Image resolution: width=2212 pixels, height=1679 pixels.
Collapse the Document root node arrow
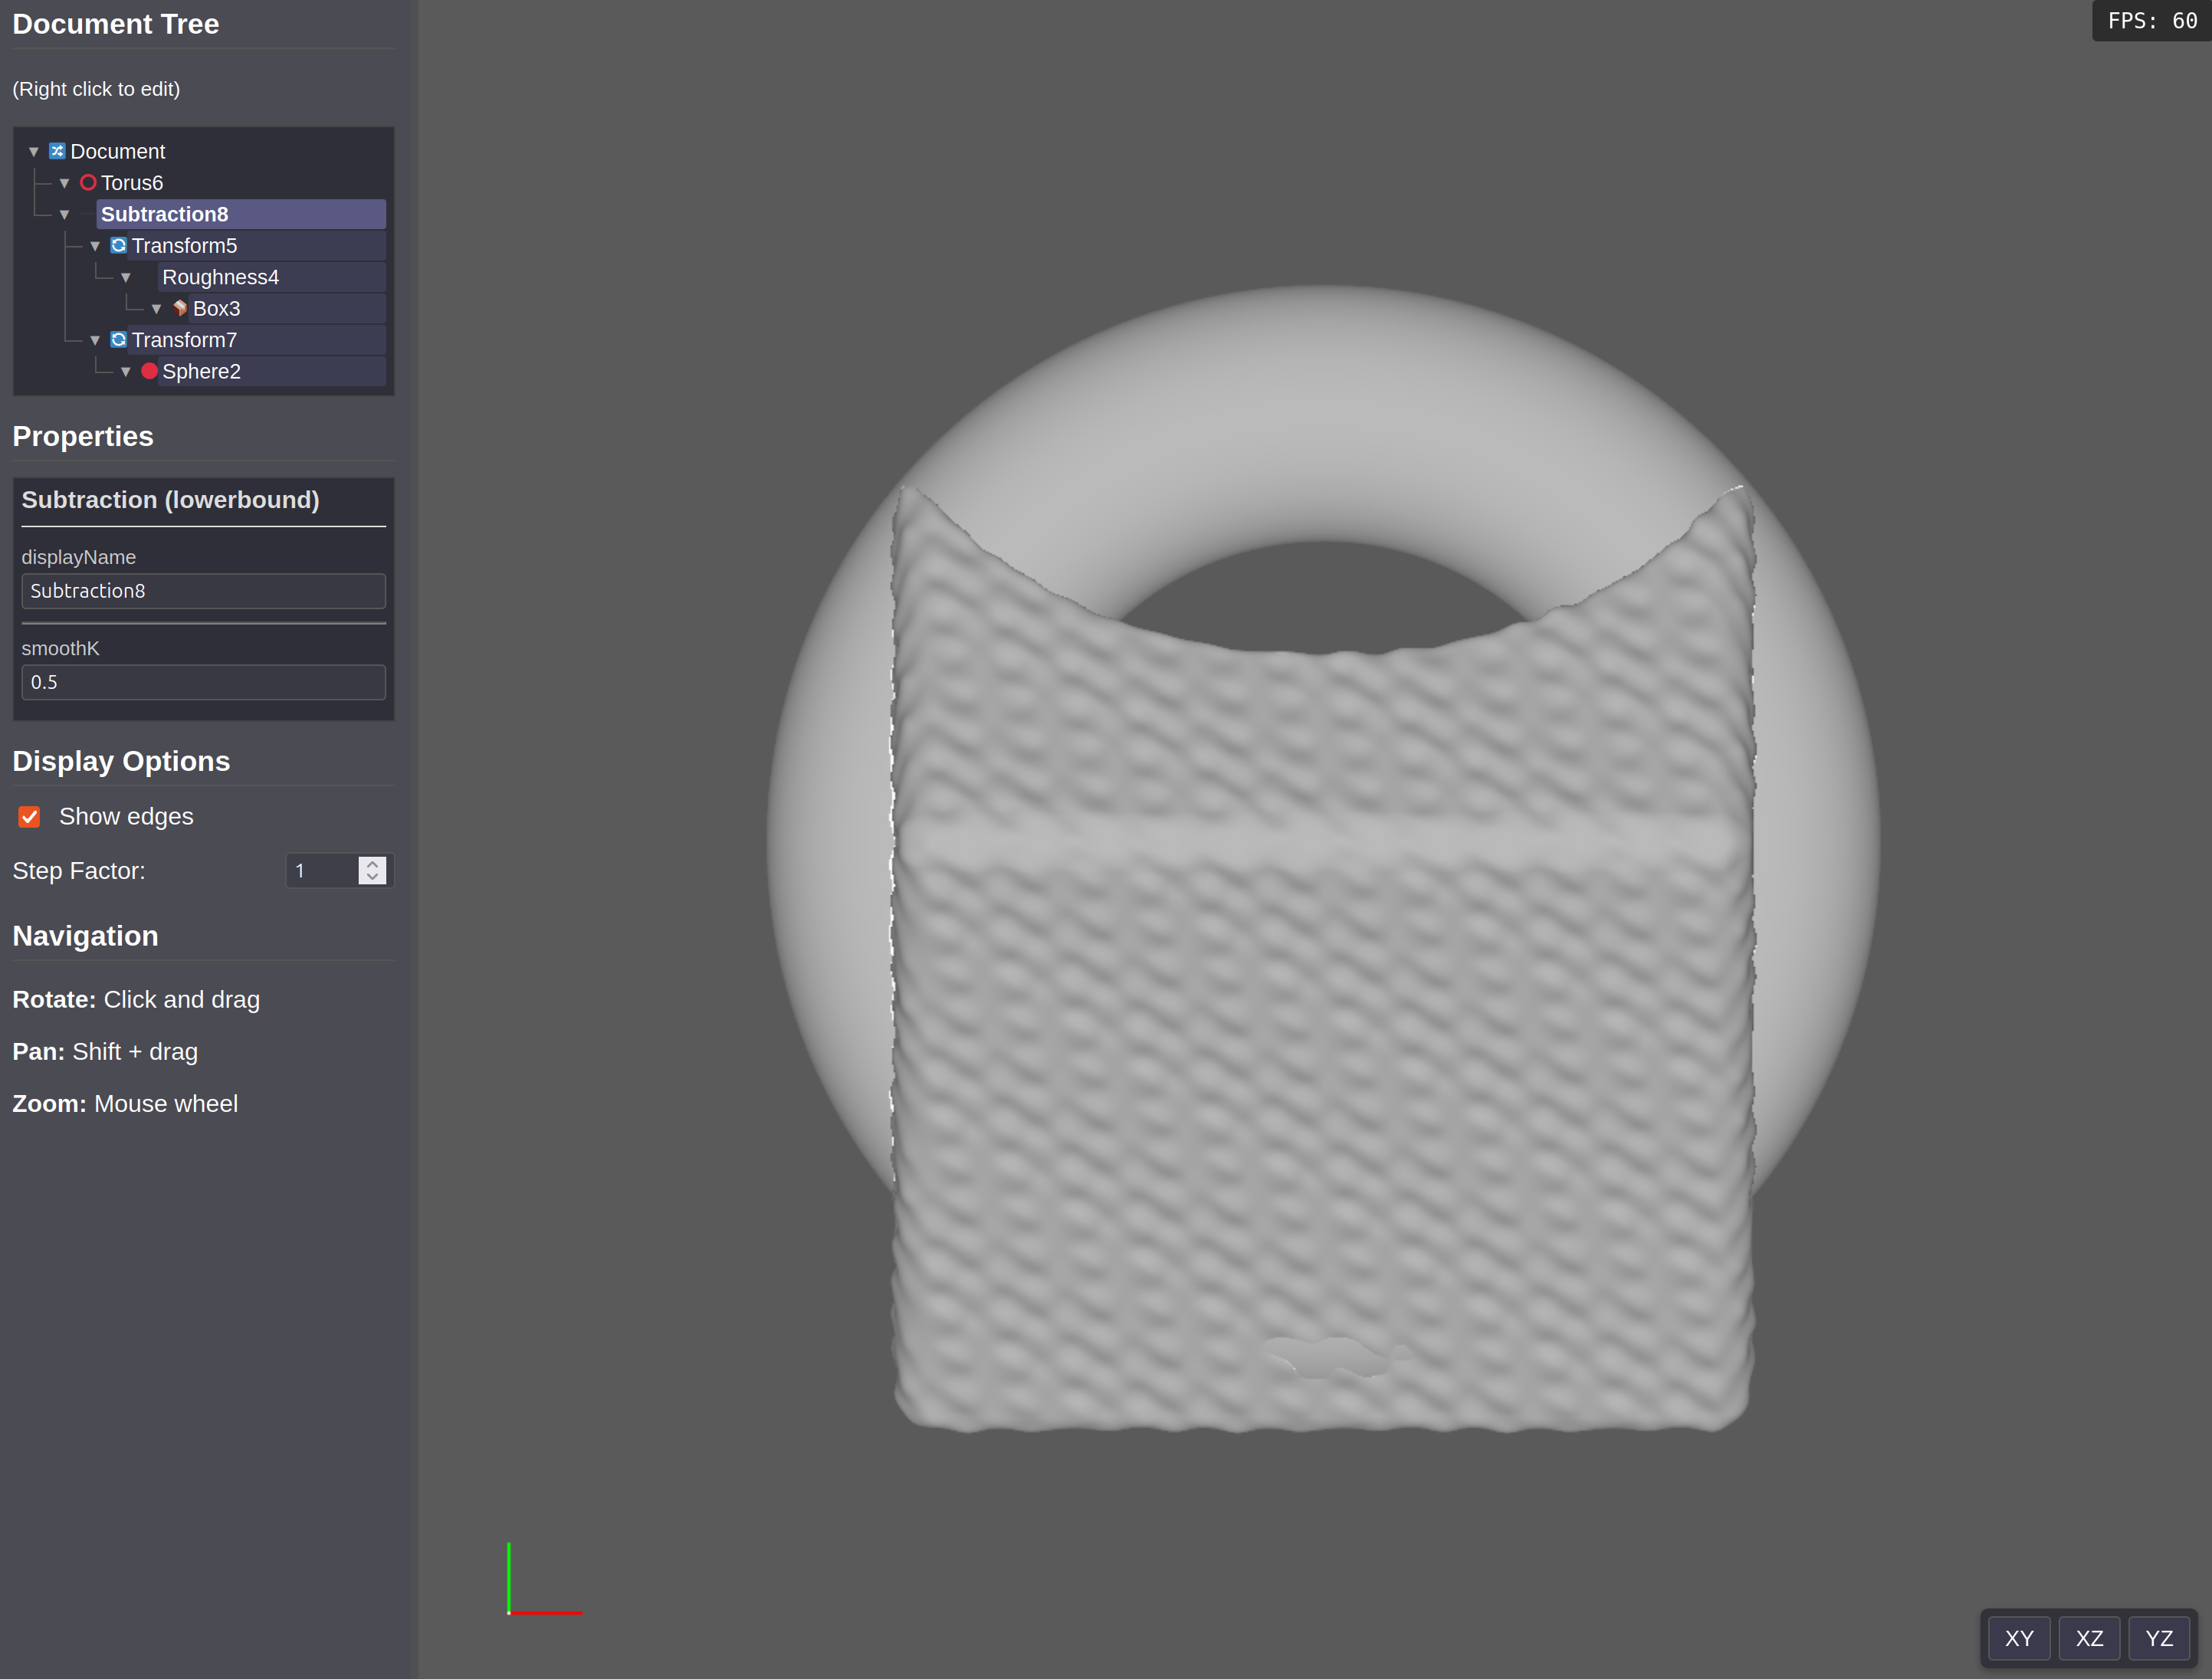coord(33,152)
